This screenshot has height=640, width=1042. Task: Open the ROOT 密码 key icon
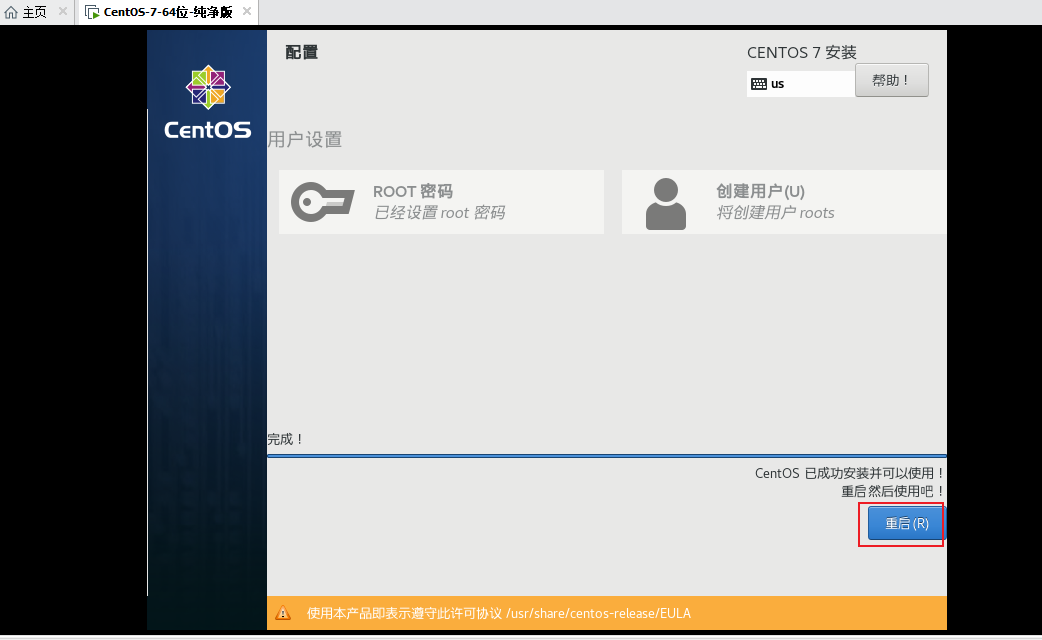coord(322,201)
